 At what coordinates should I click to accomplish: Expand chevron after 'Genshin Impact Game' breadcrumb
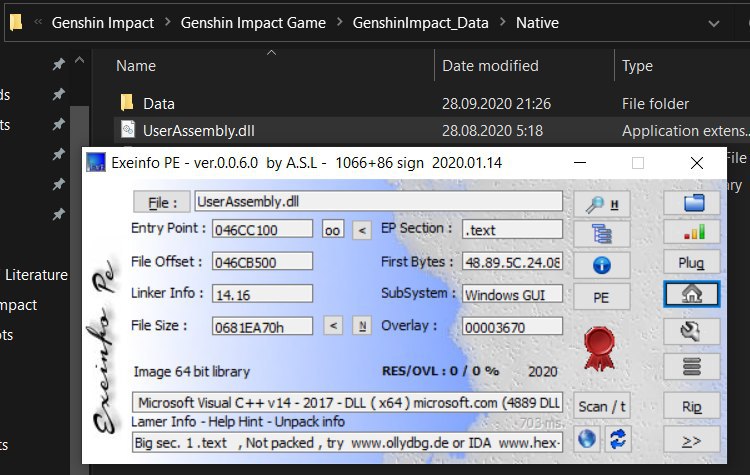(x=339, y=22)
